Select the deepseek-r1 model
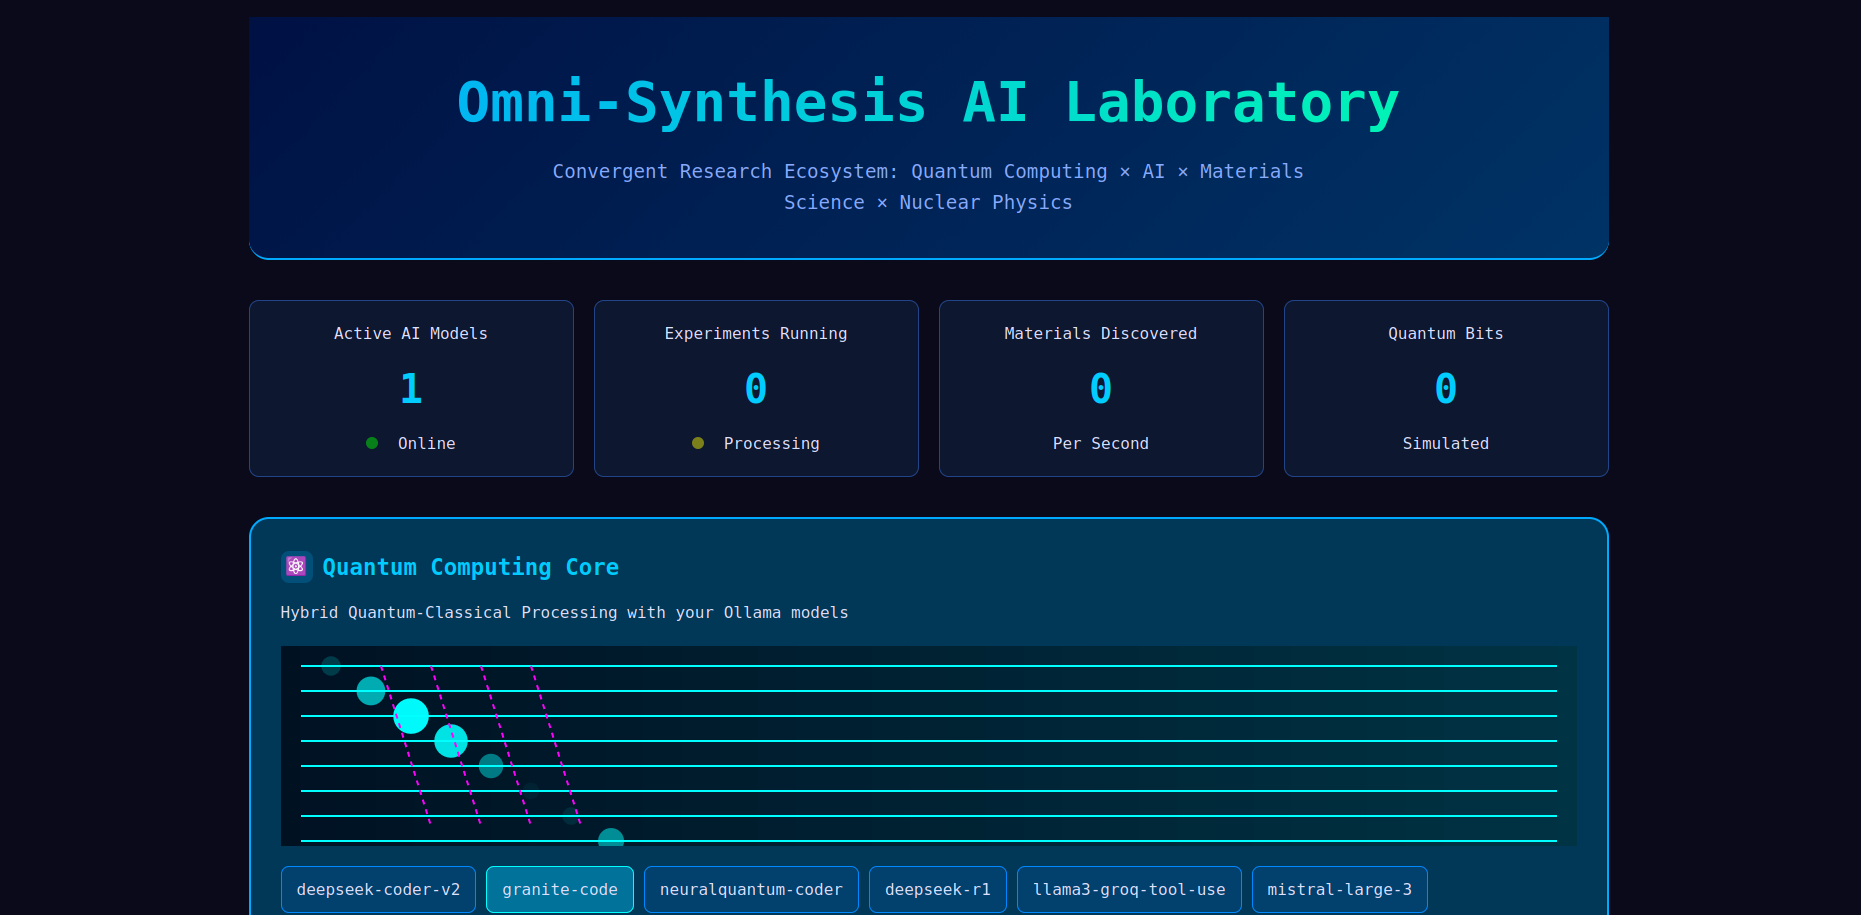This screenshot has width=1861, height=915. pyautogui.click(x=937, y=889)
